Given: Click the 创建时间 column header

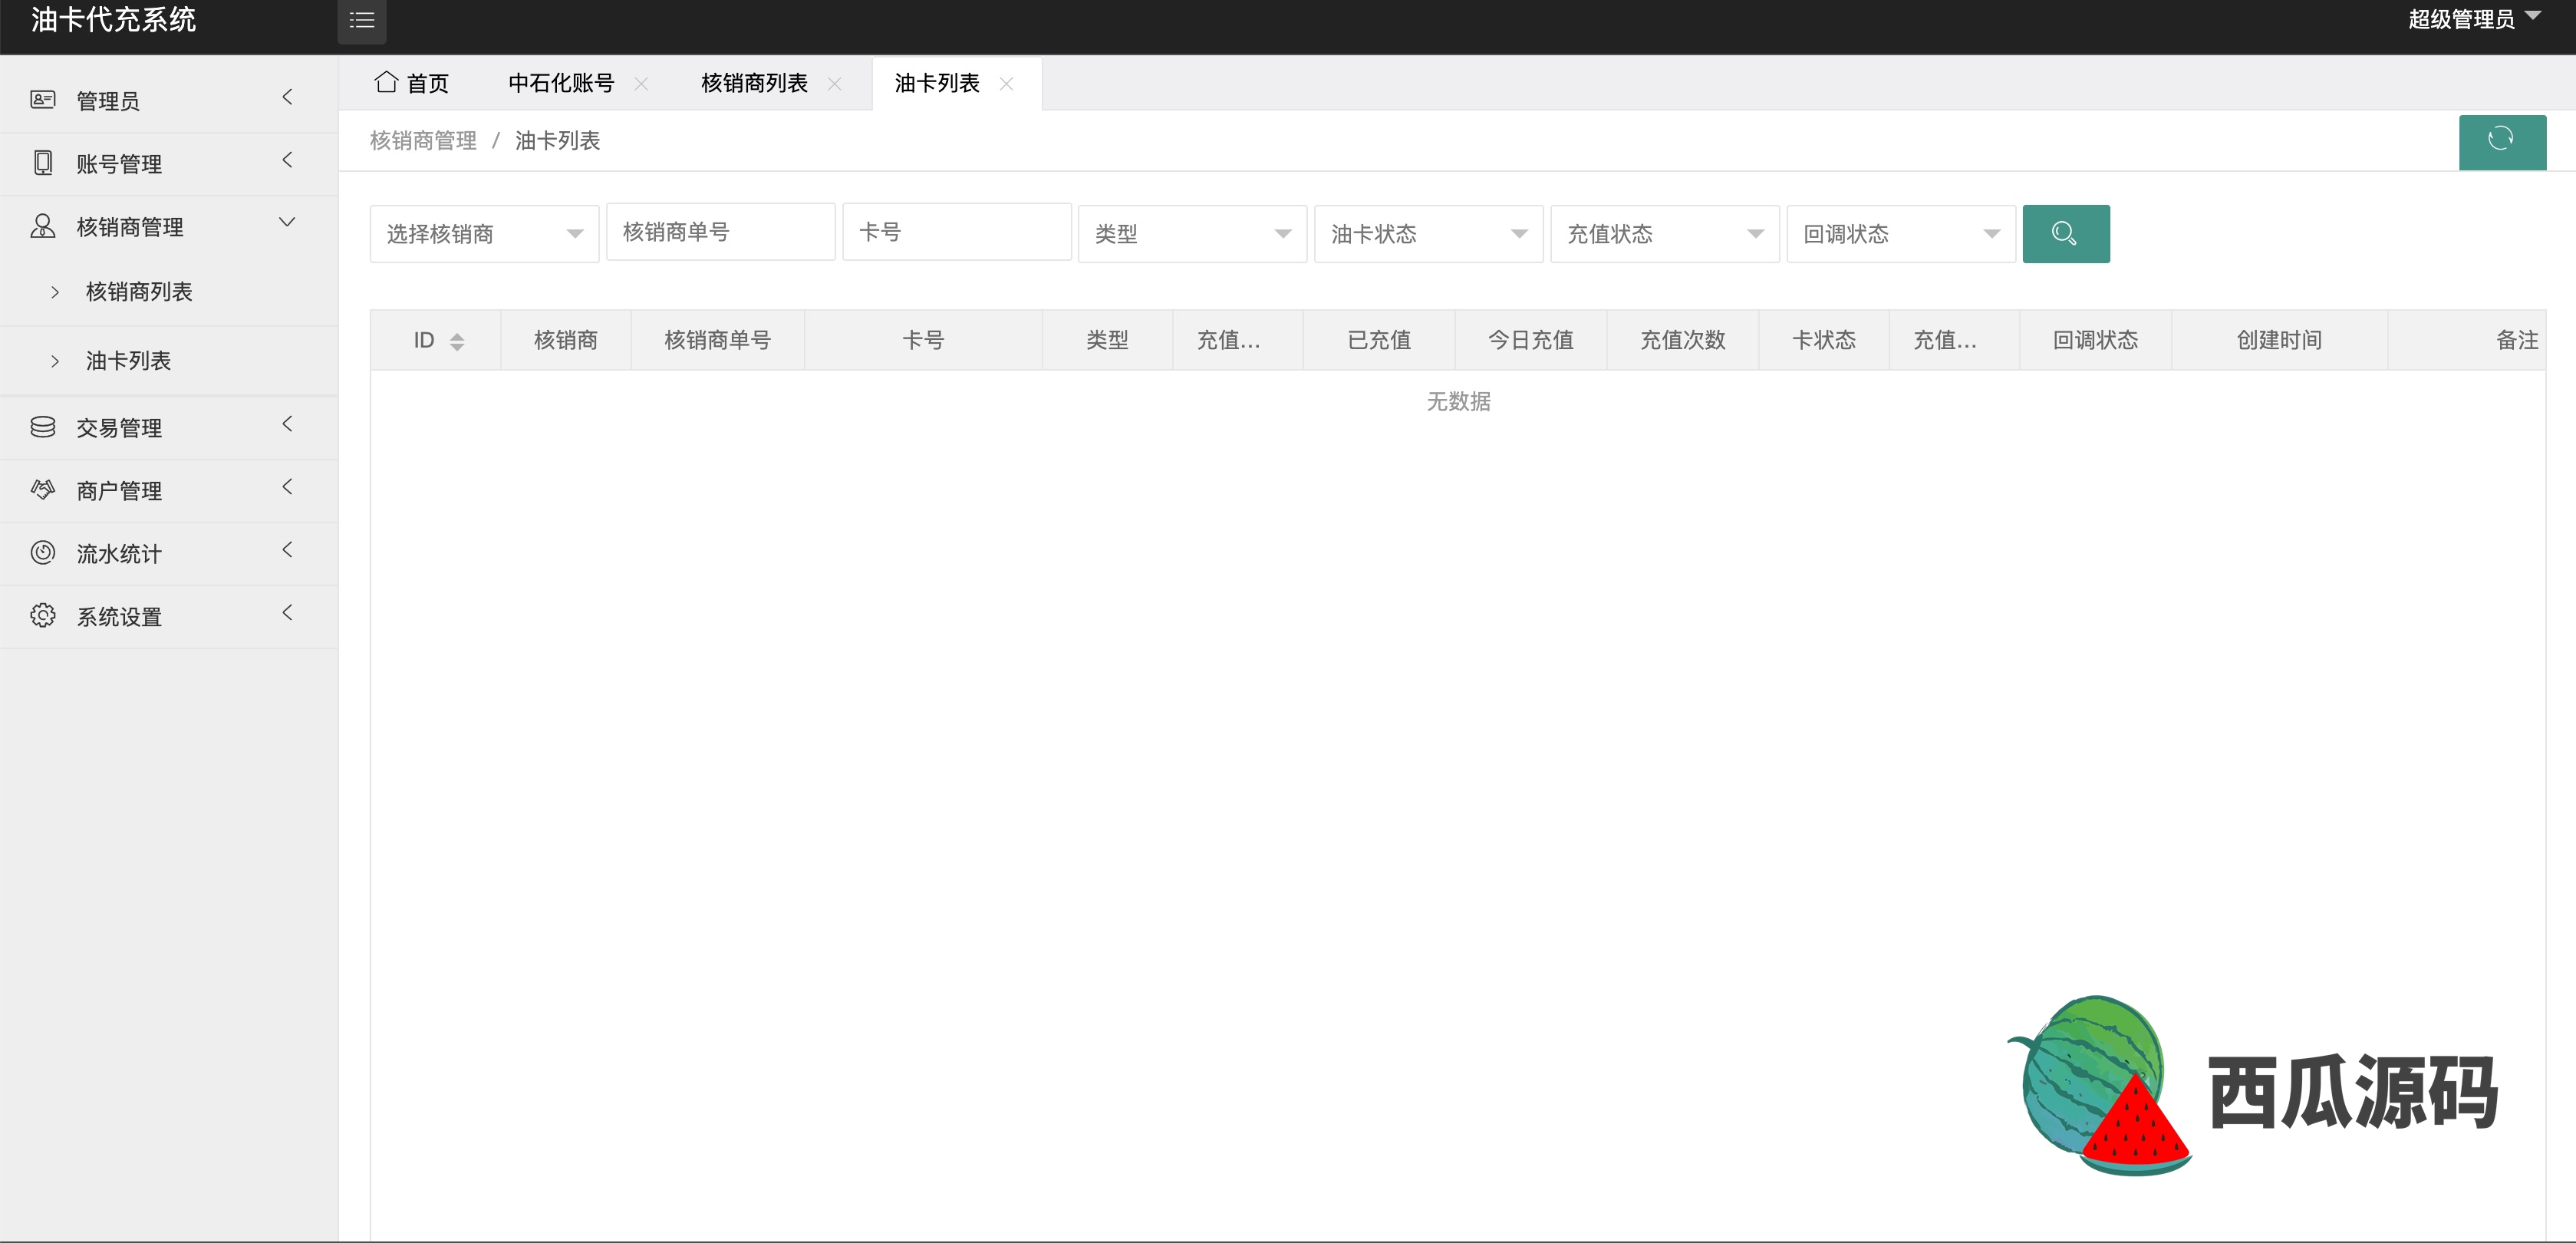Looking at the screenshot, I should point(2279,340).
